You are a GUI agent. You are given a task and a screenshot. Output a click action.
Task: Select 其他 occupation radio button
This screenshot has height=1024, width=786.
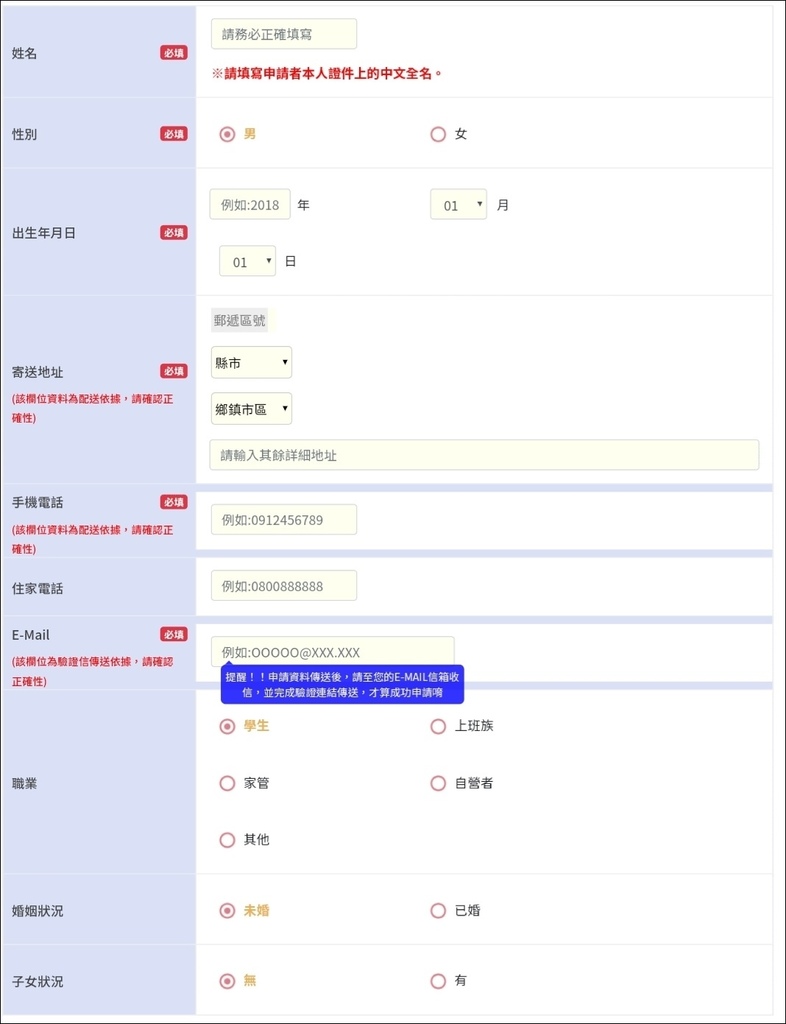tap(227, 840)
